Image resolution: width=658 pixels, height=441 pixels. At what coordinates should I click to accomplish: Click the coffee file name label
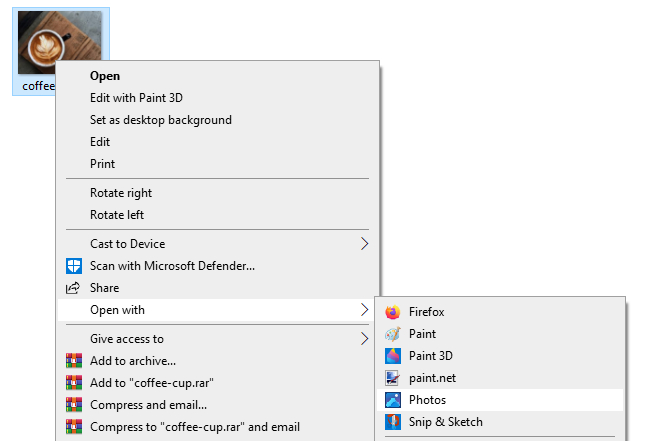coord(39,86)
